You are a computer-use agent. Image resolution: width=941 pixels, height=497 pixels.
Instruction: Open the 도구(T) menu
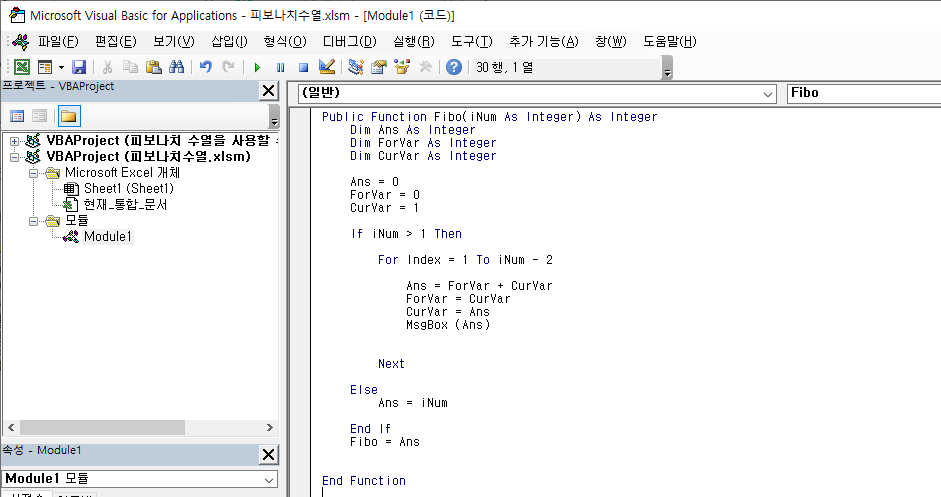point(472,41)
